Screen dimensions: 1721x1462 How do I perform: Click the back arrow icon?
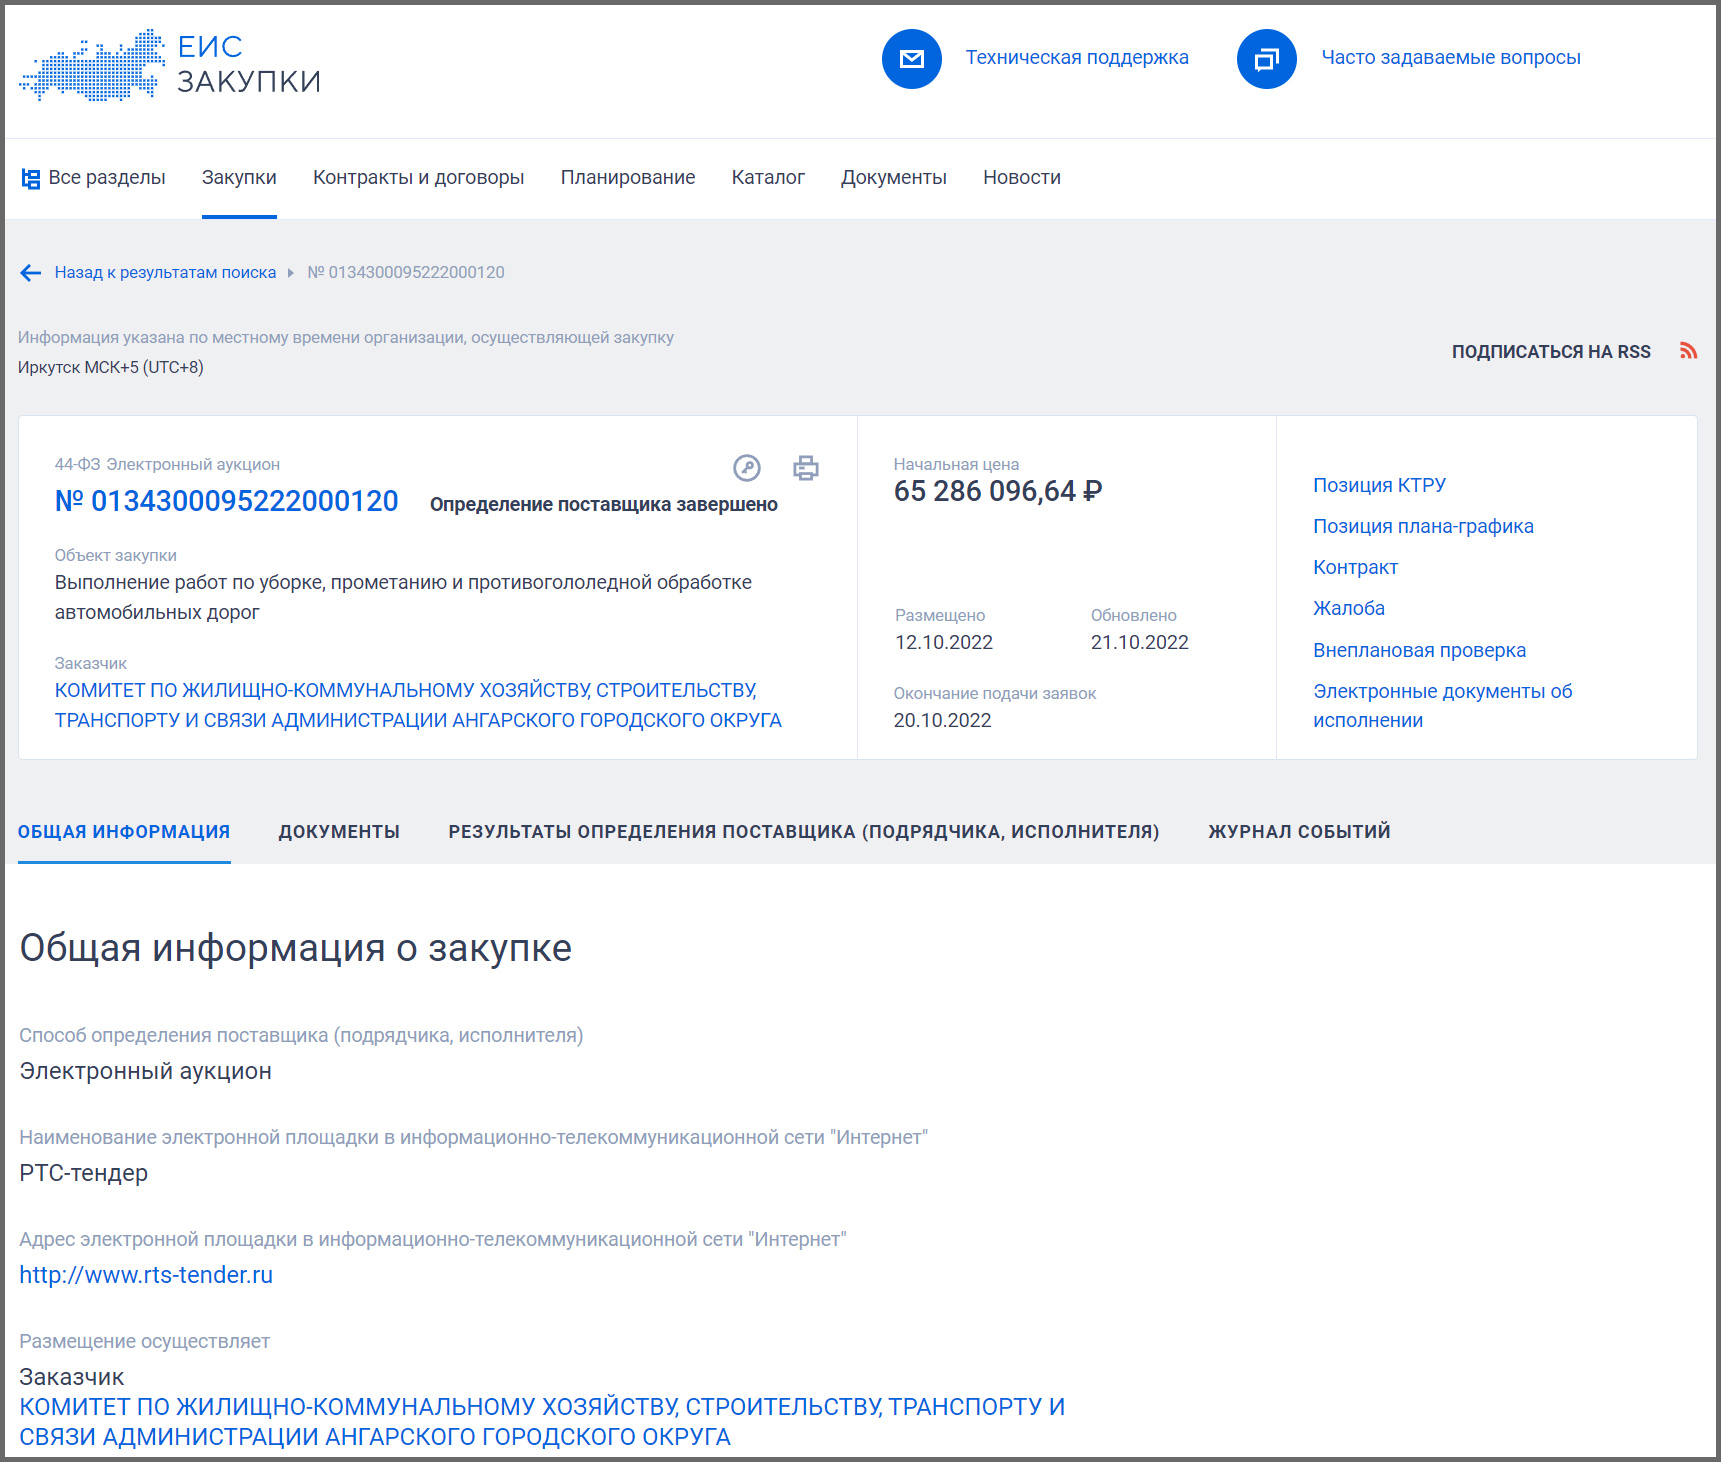coord(31,273)
